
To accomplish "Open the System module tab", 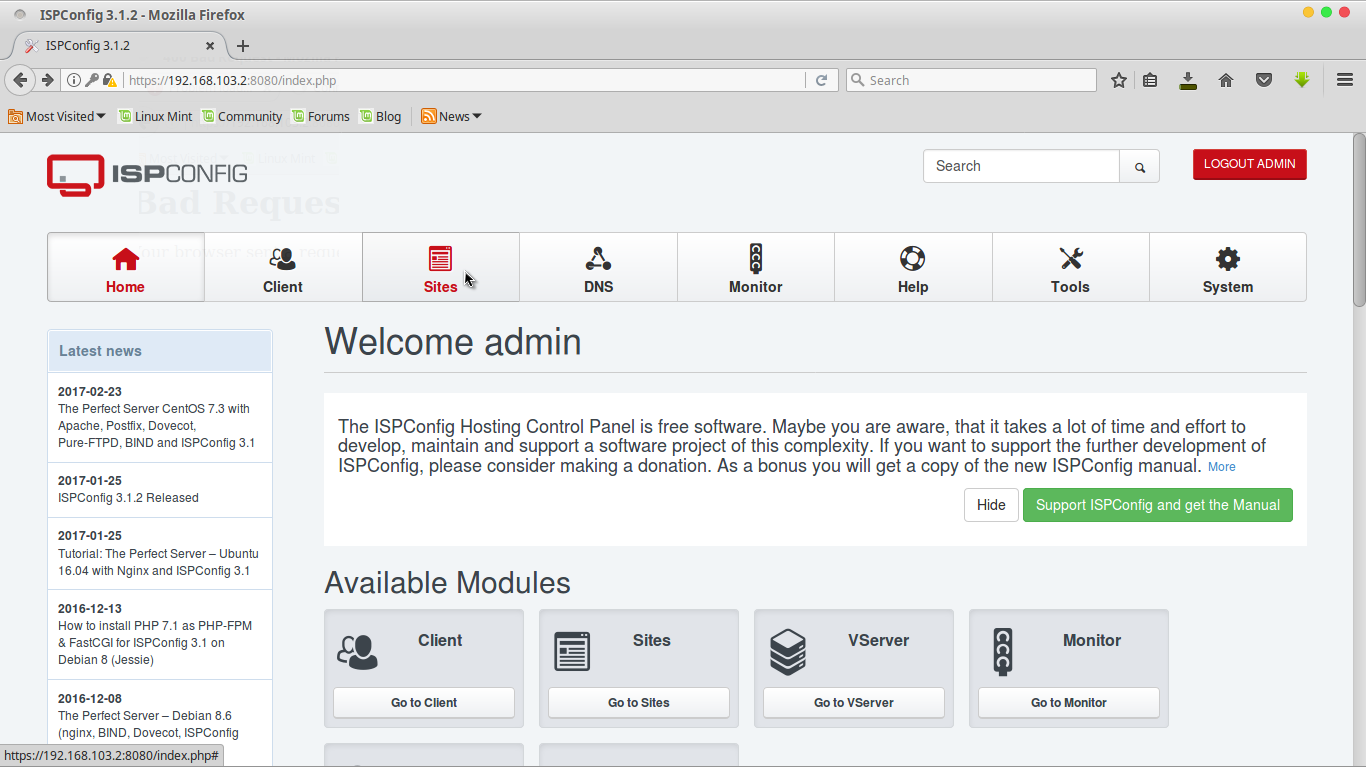I will (x=1228, y=267).
